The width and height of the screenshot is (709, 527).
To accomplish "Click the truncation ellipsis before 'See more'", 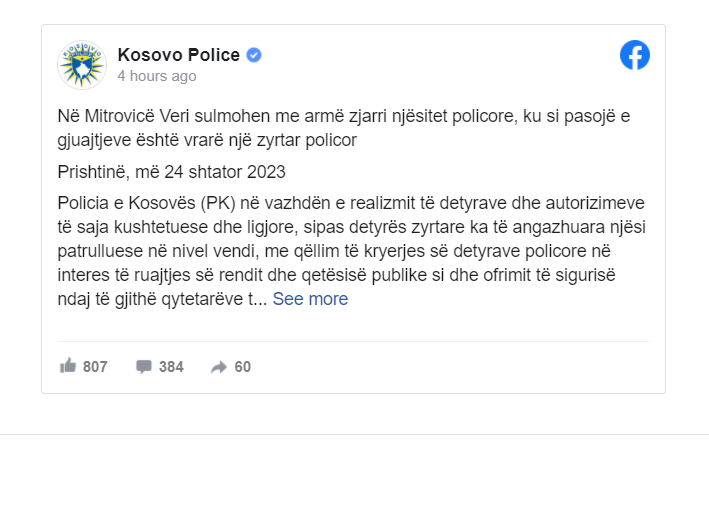I will pos(260,300).
